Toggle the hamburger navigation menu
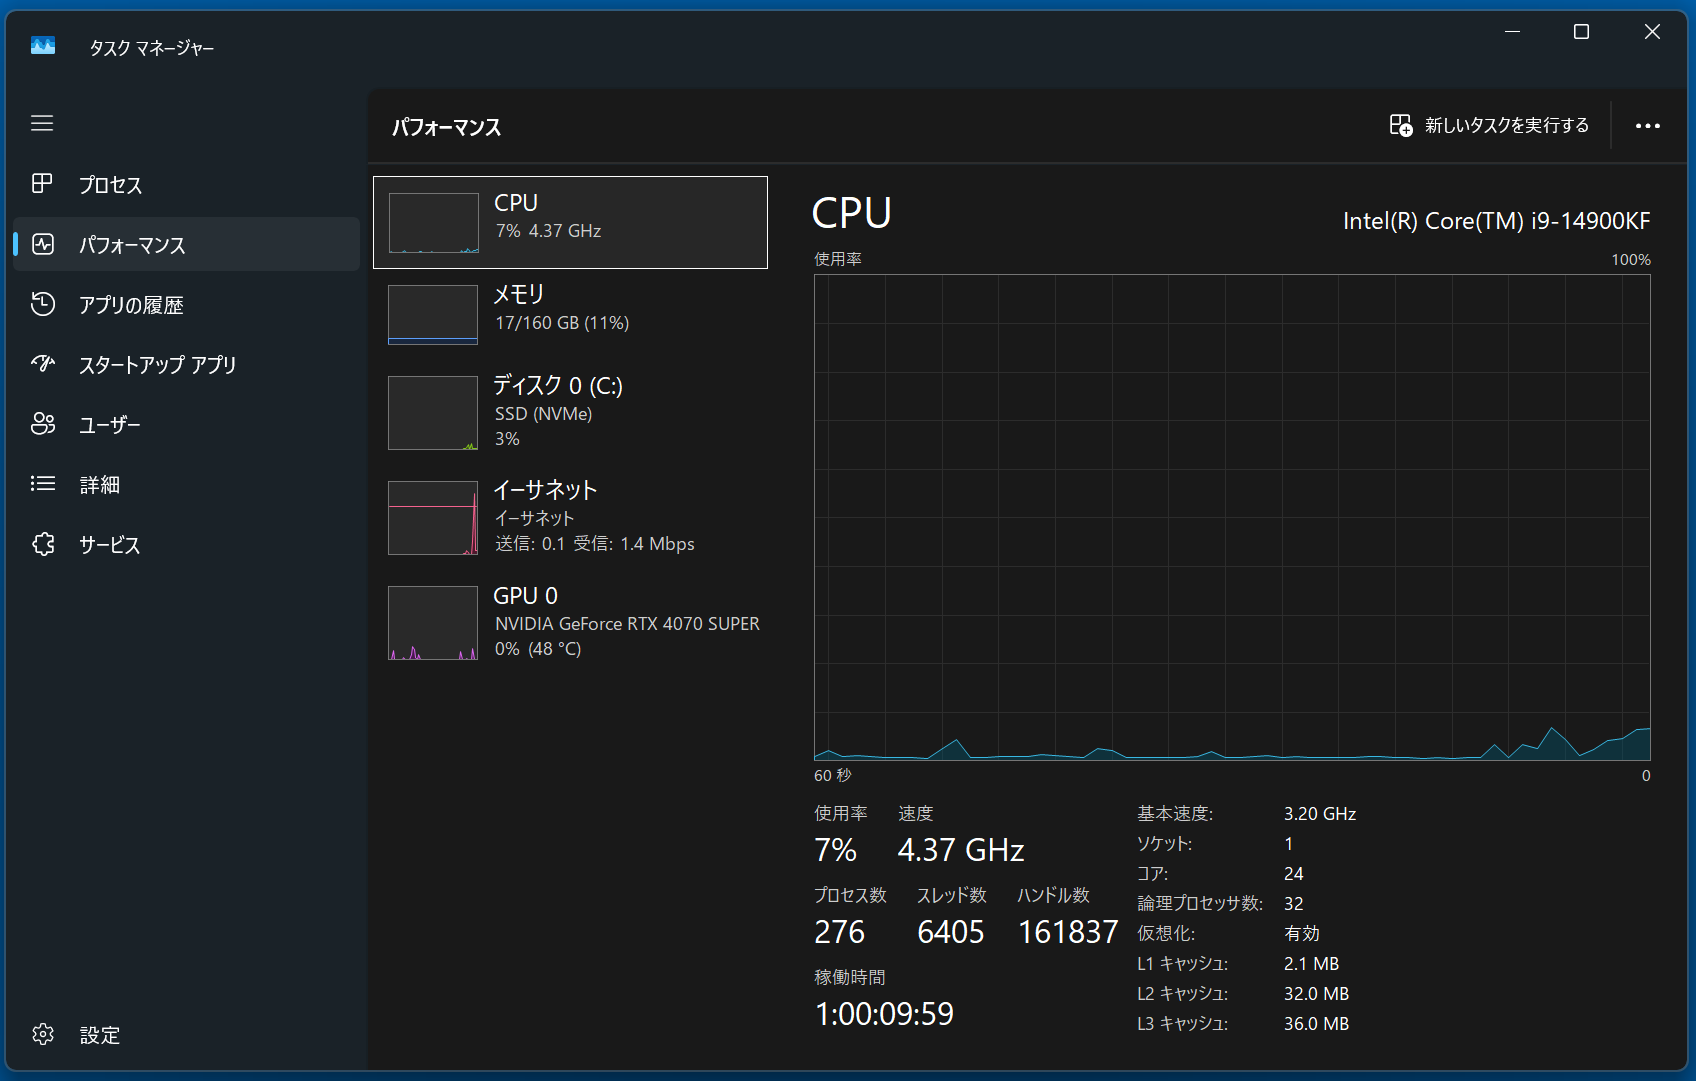Viewport: 1696px width, 1081px height. (x=42, y=123)
